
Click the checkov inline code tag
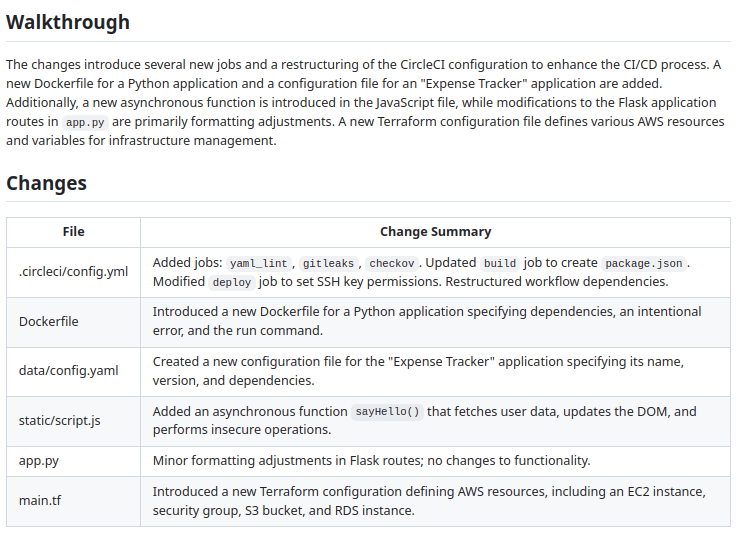pos(390,263)
